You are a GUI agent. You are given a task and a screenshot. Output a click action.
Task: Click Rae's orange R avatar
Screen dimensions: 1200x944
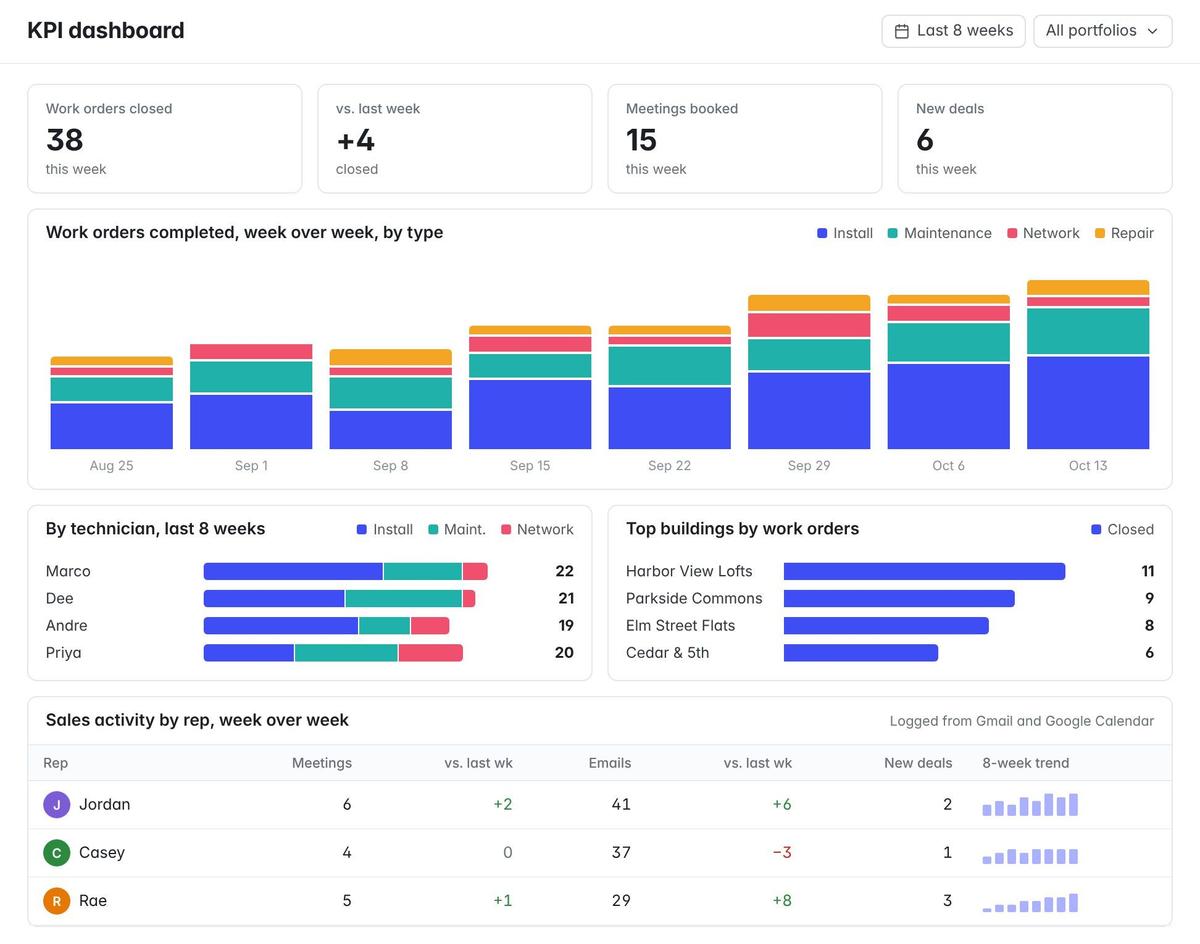pos(57,900)
